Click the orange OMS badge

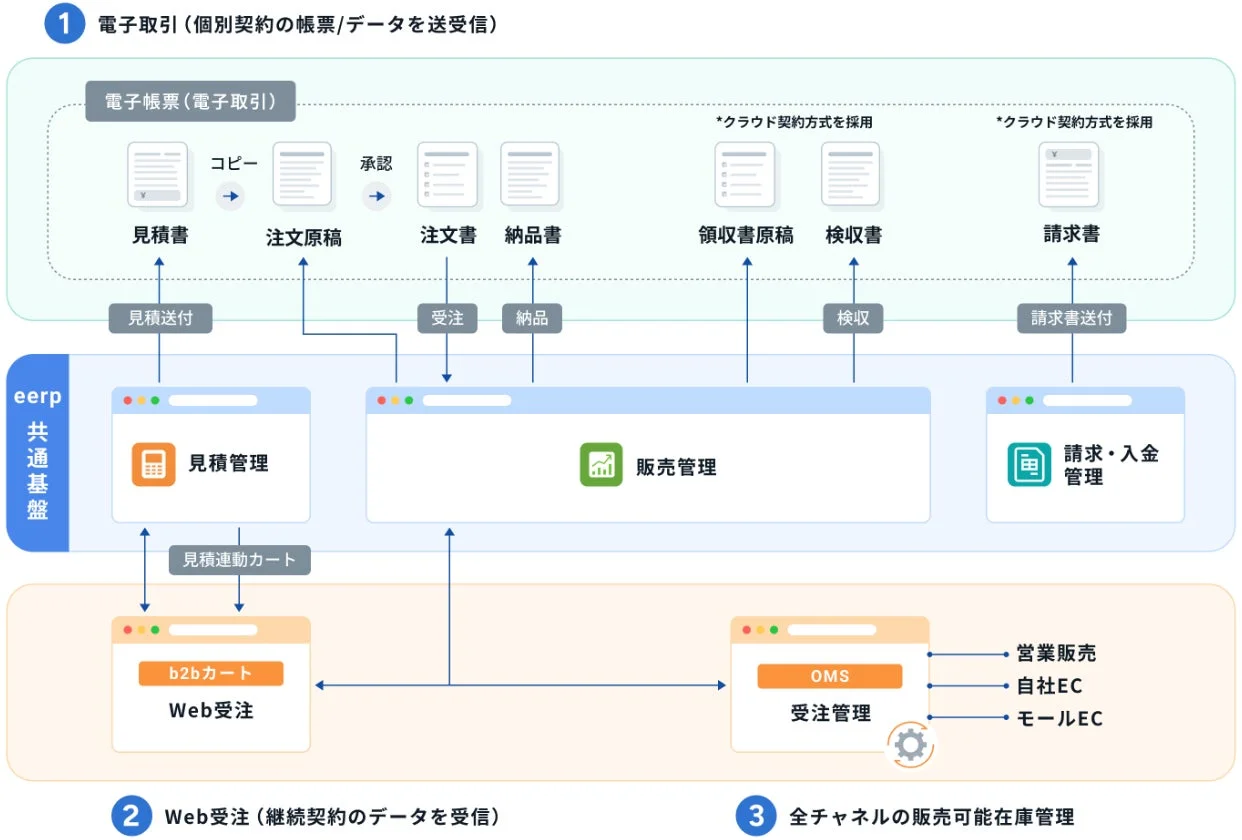(x=830, y=677)
